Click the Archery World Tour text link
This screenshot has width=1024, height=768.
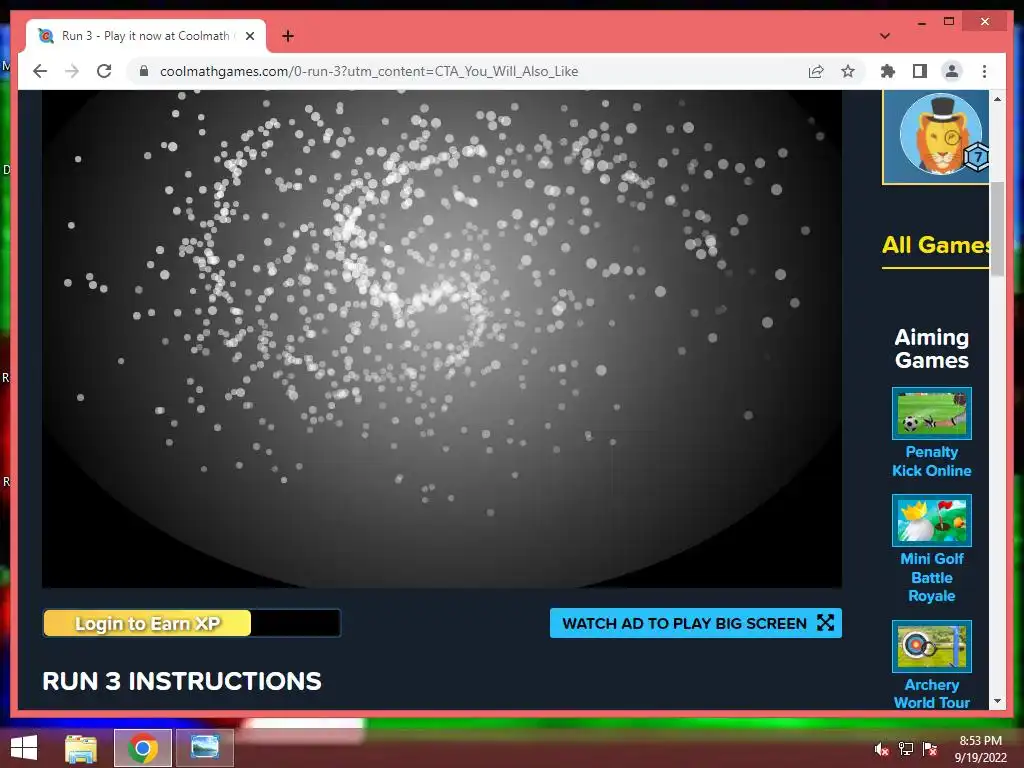(931, 694)
